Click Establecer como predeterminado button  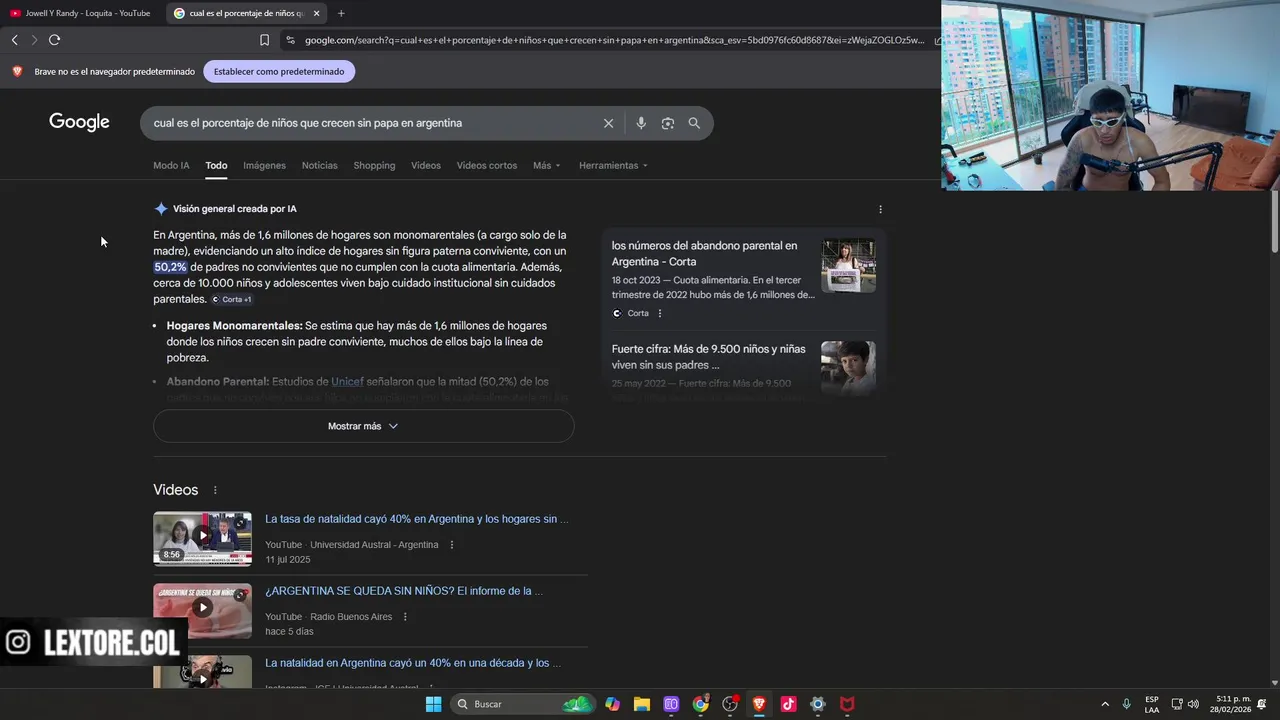coord(279,71)
